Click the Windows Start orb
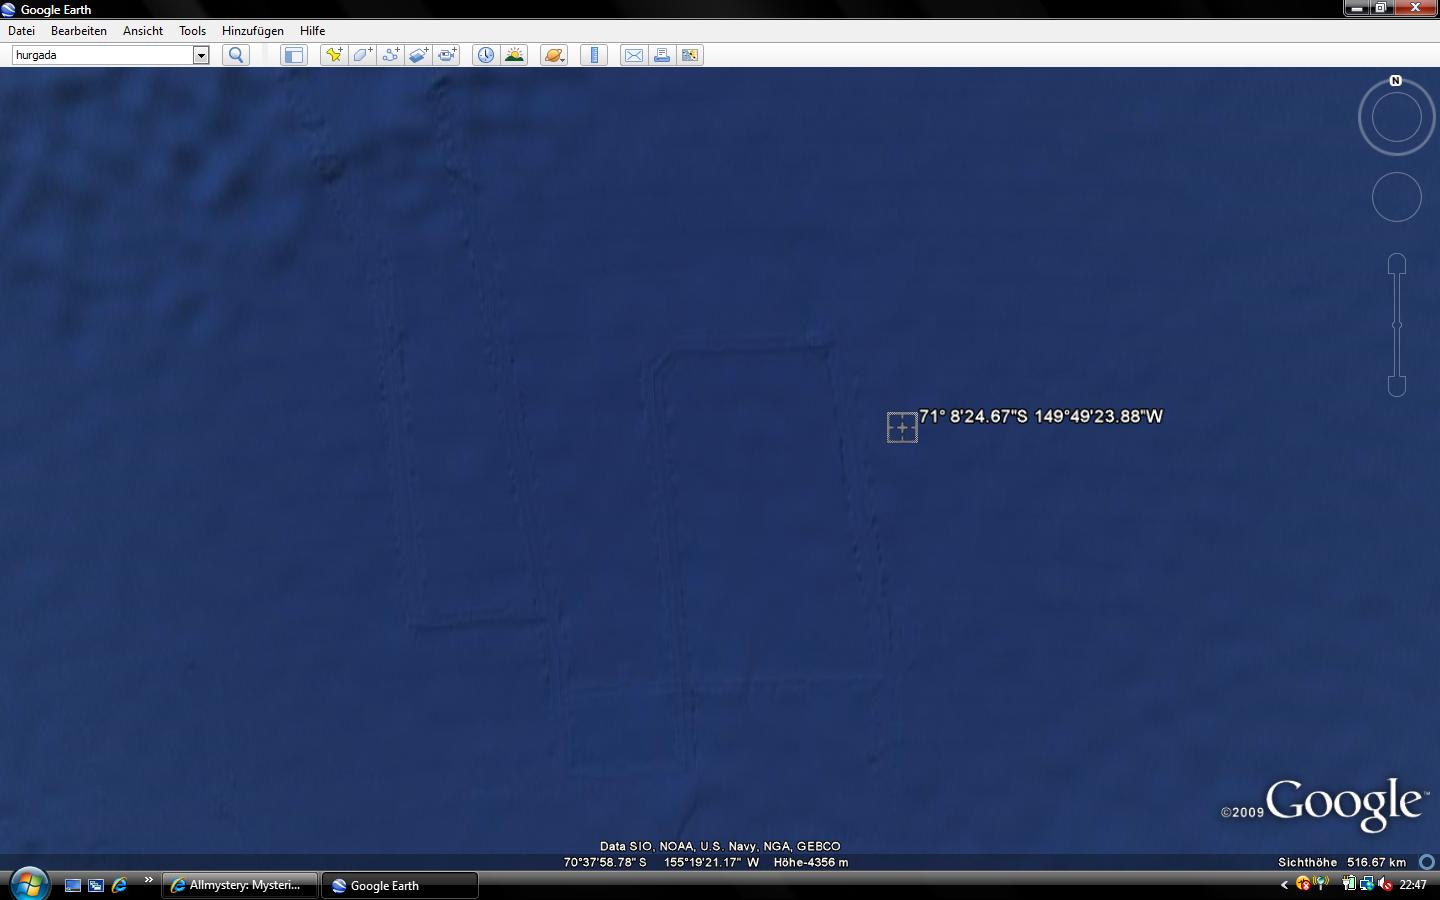 [x=28, y=884]
